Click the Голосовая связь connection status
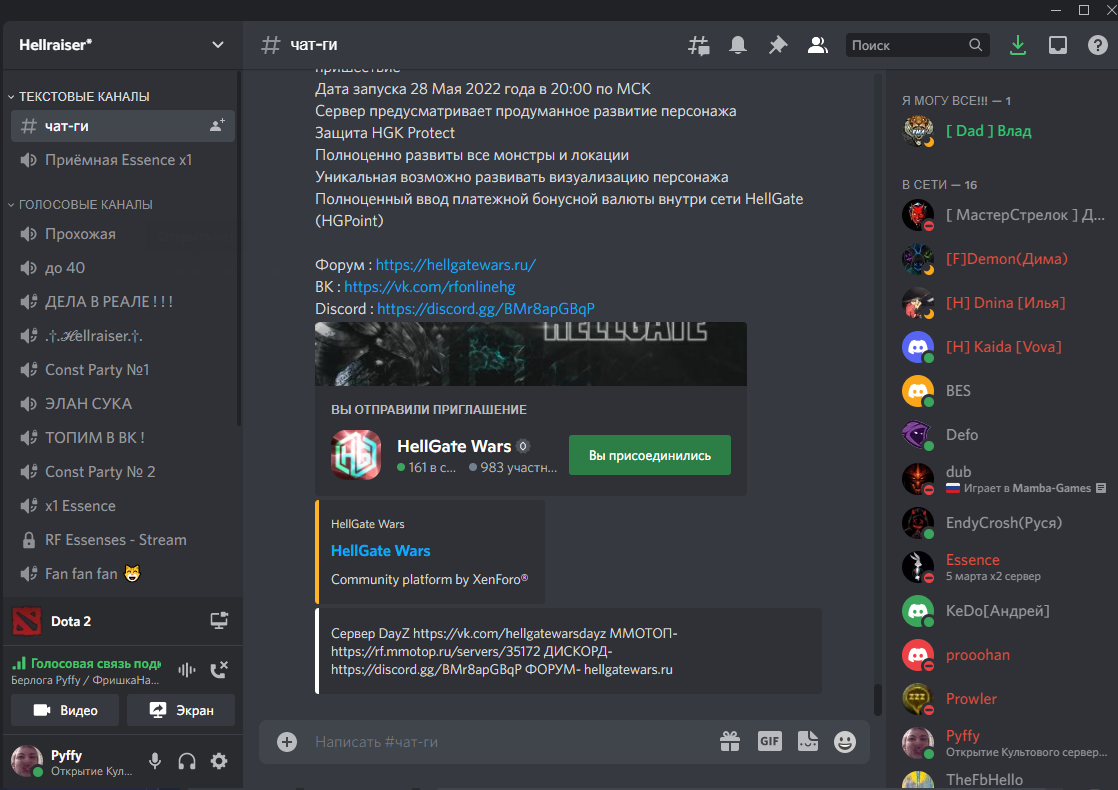Image resolution: width=1118 pixels, height=790 pixels. 88,664
